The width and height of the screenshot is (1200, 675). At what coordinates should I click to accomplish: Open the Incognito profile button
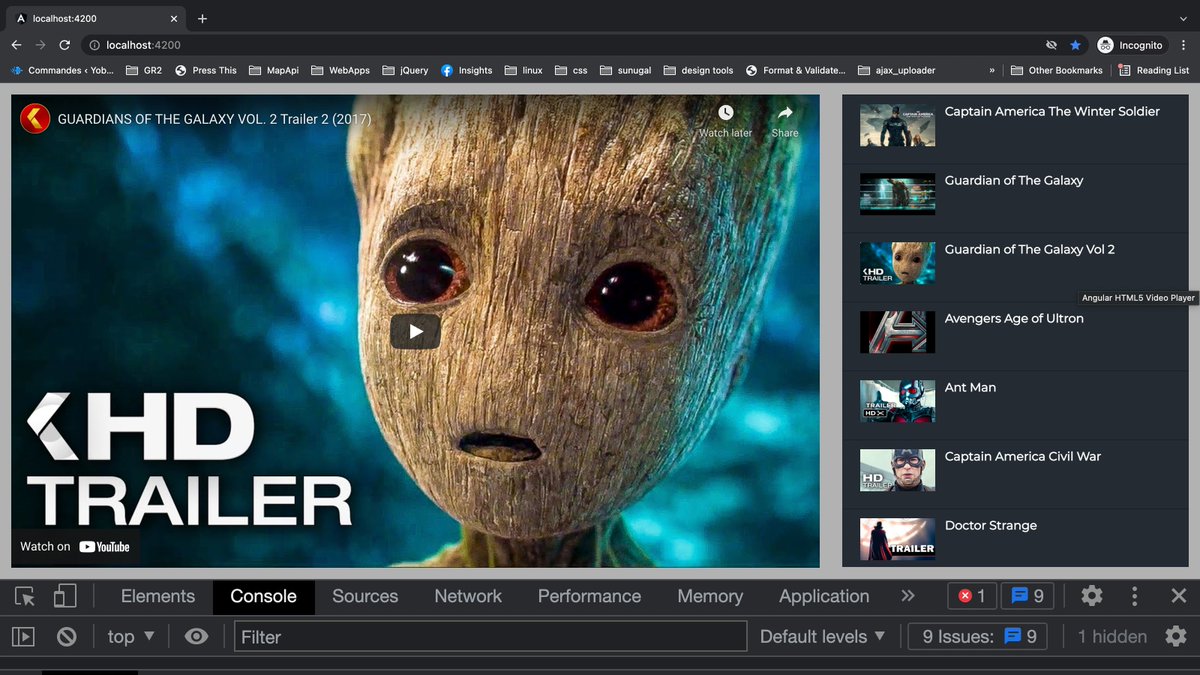(1131, 45)
